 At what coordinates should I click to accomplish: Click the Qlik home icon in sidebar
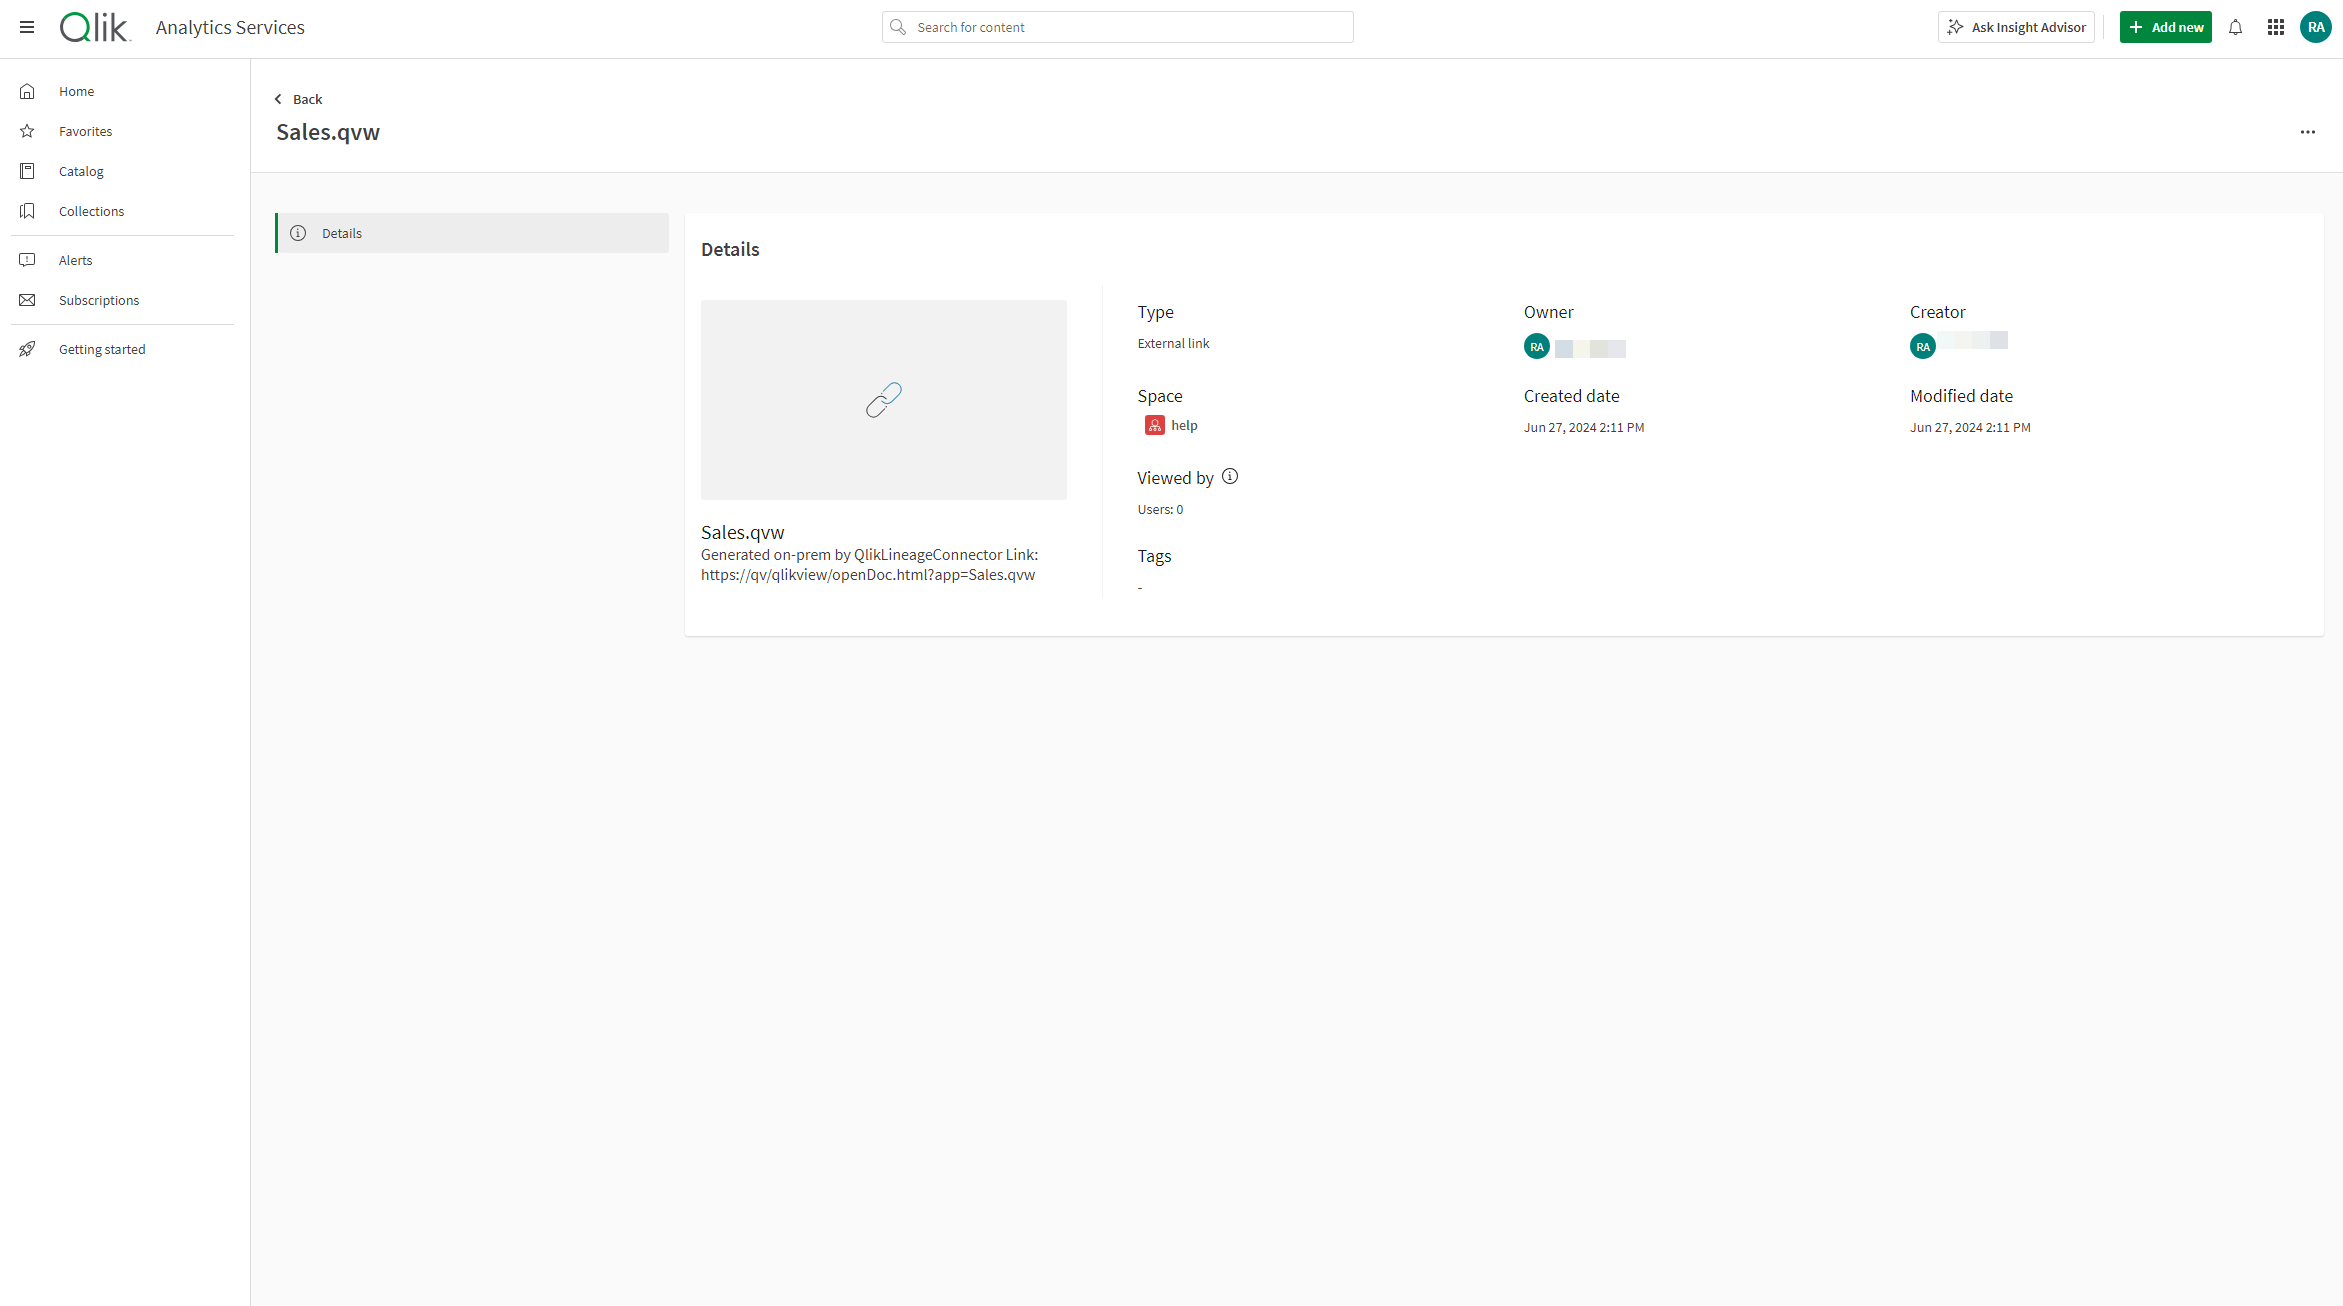pyautogui.click(x=29, y=90)
